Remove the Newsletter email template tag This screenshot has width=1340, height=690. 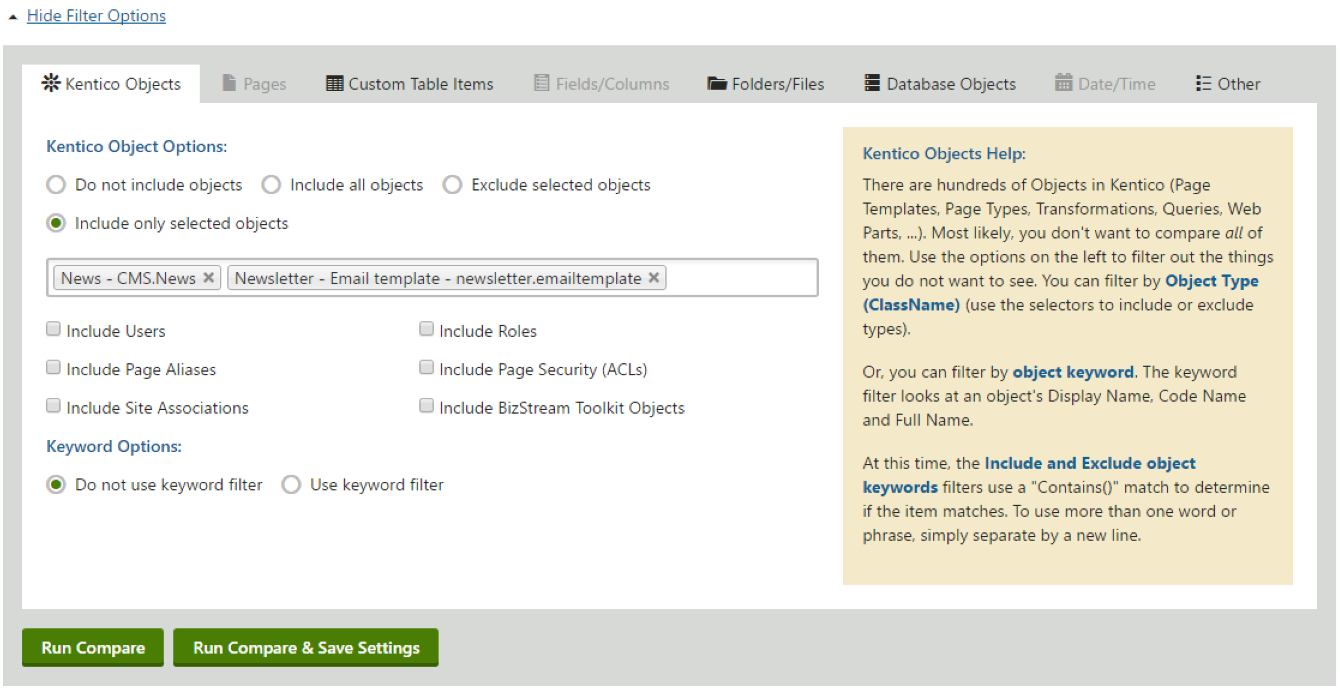[654, 278]
